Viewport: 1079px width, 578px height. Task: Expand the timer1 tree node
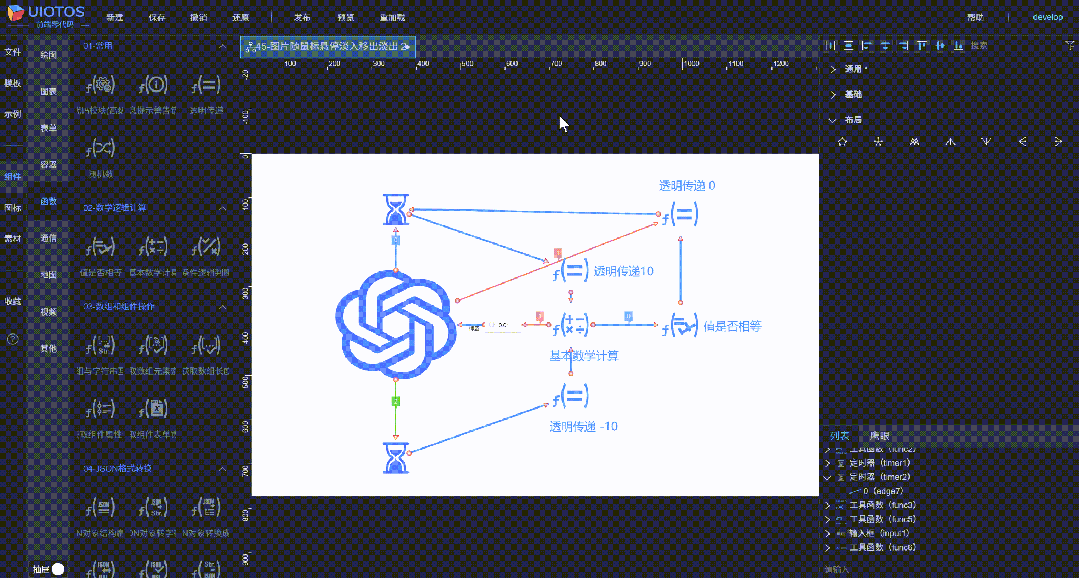828,463
